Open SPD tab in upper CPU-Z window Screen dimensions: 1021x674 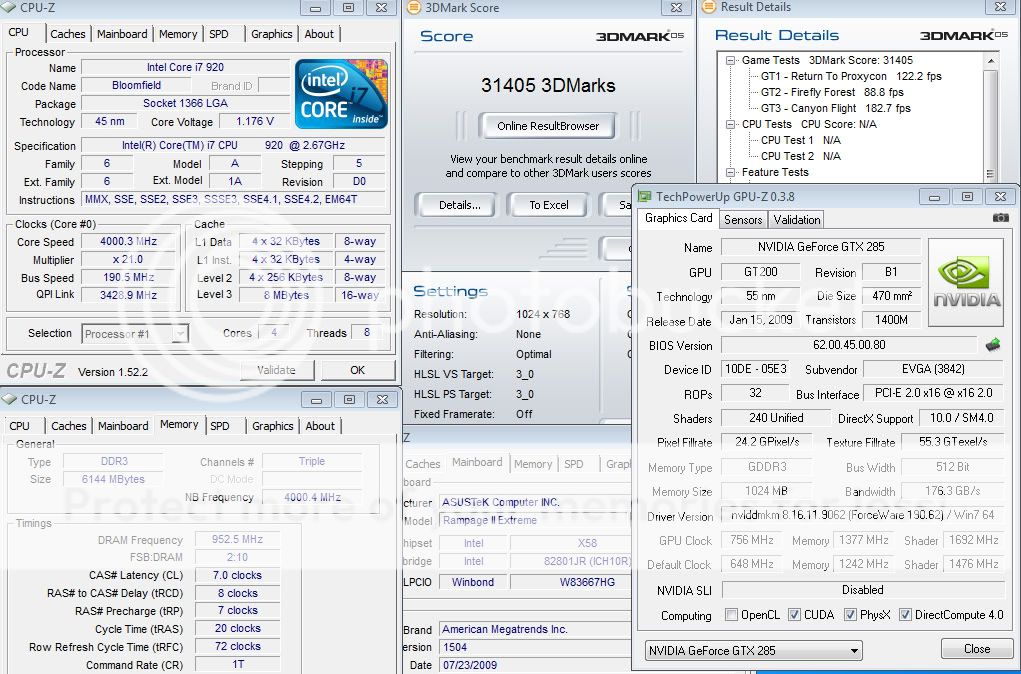coord(219,34)
